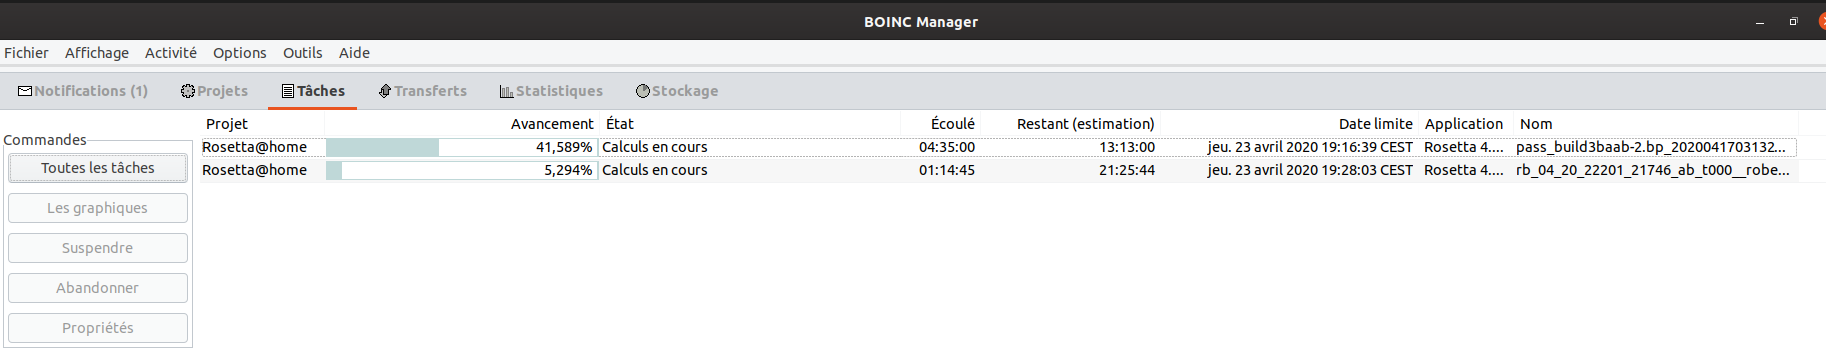Open the Fichier menu

[26, 53]
